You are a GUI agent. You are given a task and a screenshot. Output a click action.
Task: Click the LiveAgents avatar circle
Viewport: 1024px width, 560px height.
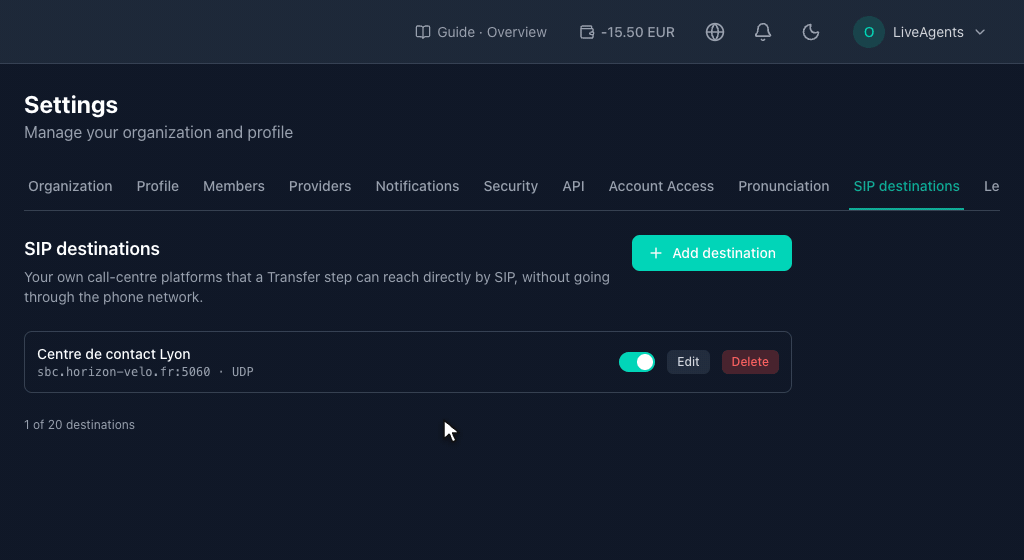[x=869, y=32]
